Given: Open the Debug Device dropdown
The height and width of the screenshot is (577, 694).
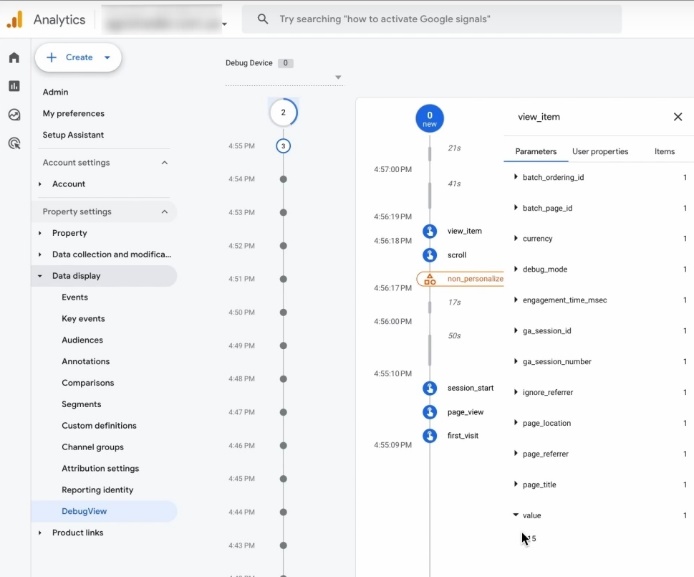Looking at the screenshot, I should tap(337, 77).
